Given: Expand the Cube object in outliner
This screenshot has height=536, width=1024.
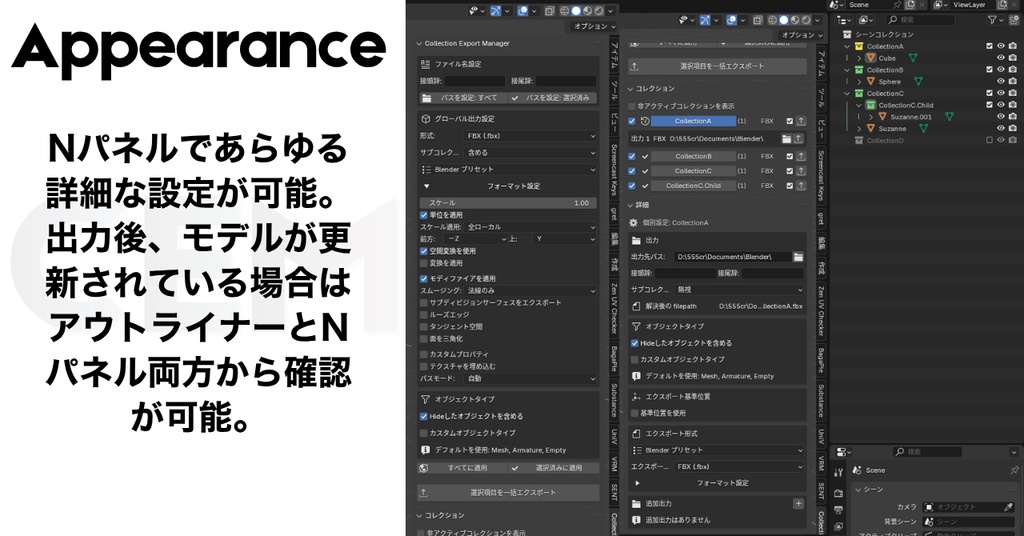Looking at the screenshot, I should (859, 58).
